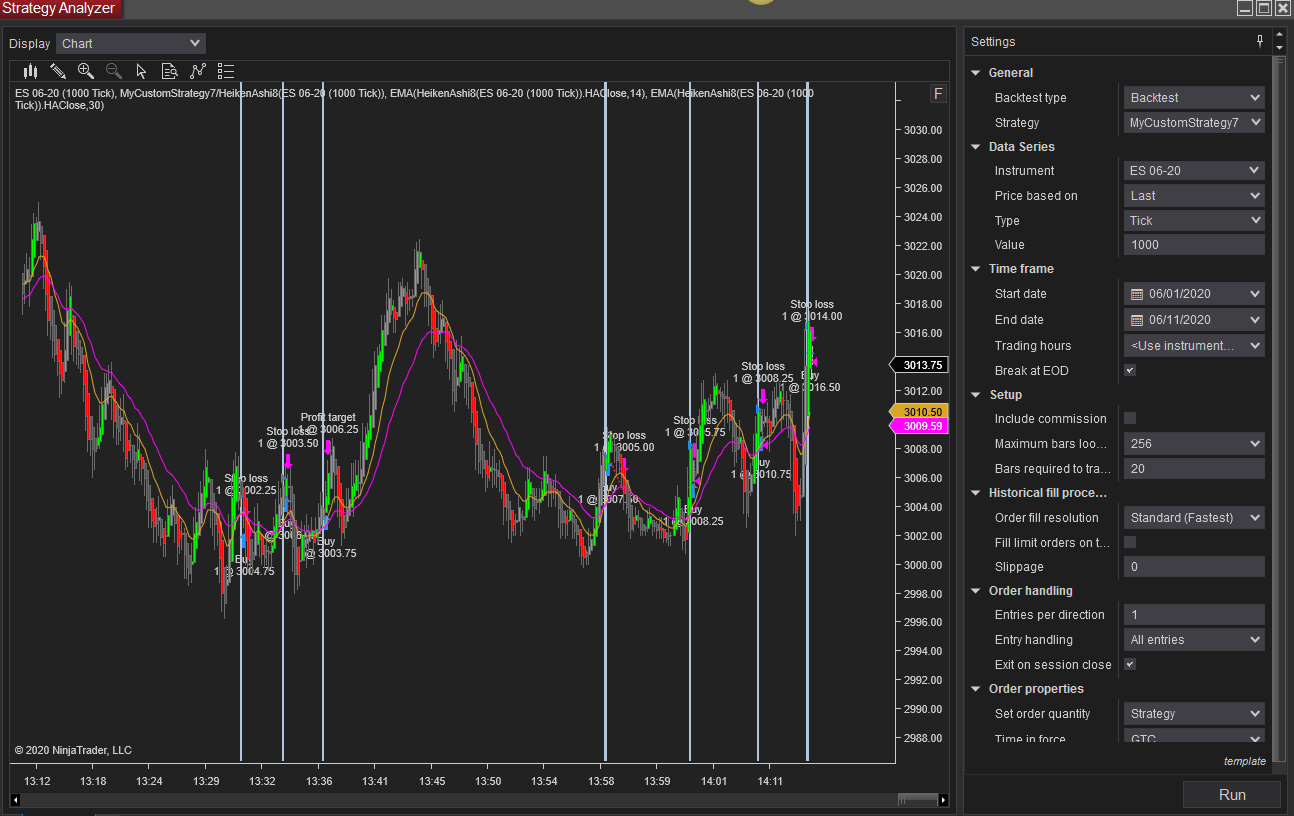Click the Stop loss 1 @ 3014.00 label
1294x816 pixels.
click(x=812, y=310)
